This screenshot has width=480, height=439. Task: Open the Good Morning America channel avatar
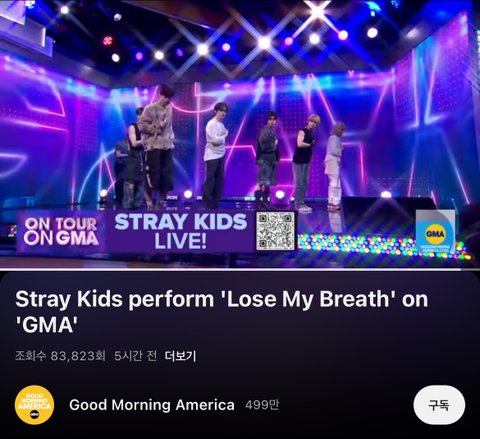coord(34,405)
